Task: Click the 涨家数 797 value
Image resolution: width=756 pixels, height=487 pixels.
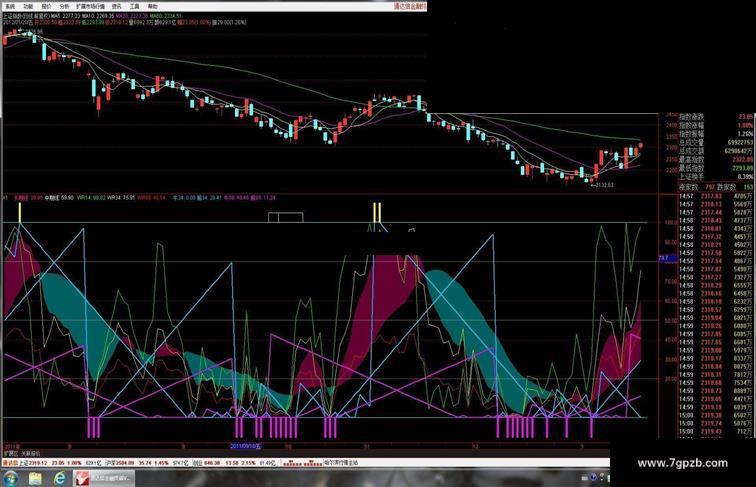Action: [710, 187]
